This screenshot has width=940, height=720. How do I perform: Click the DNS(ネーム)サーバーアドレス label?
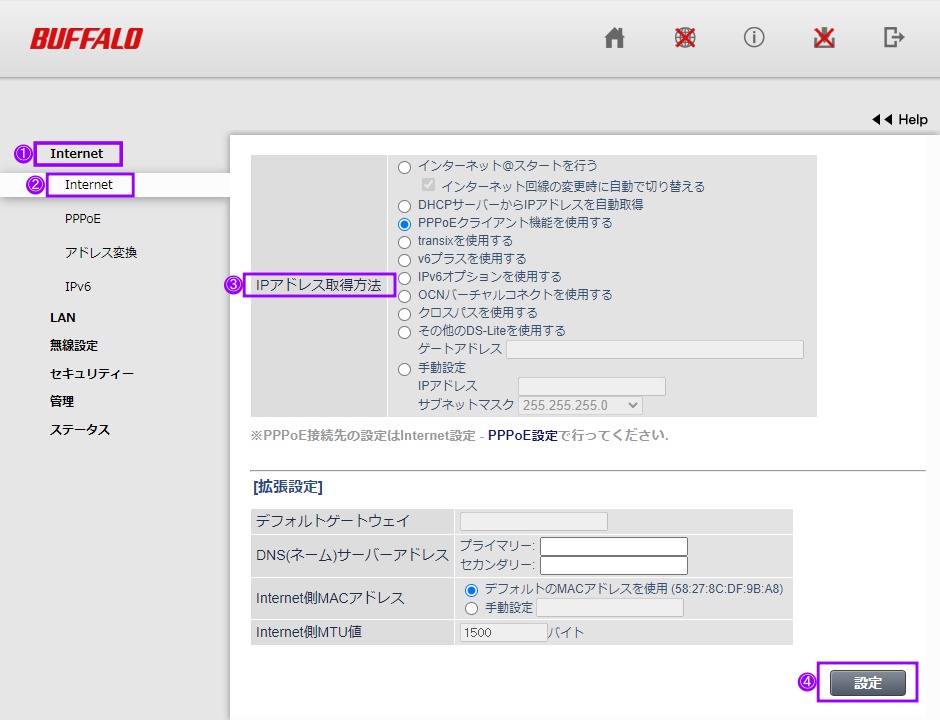pyautogui.click(x=352, y=555)
